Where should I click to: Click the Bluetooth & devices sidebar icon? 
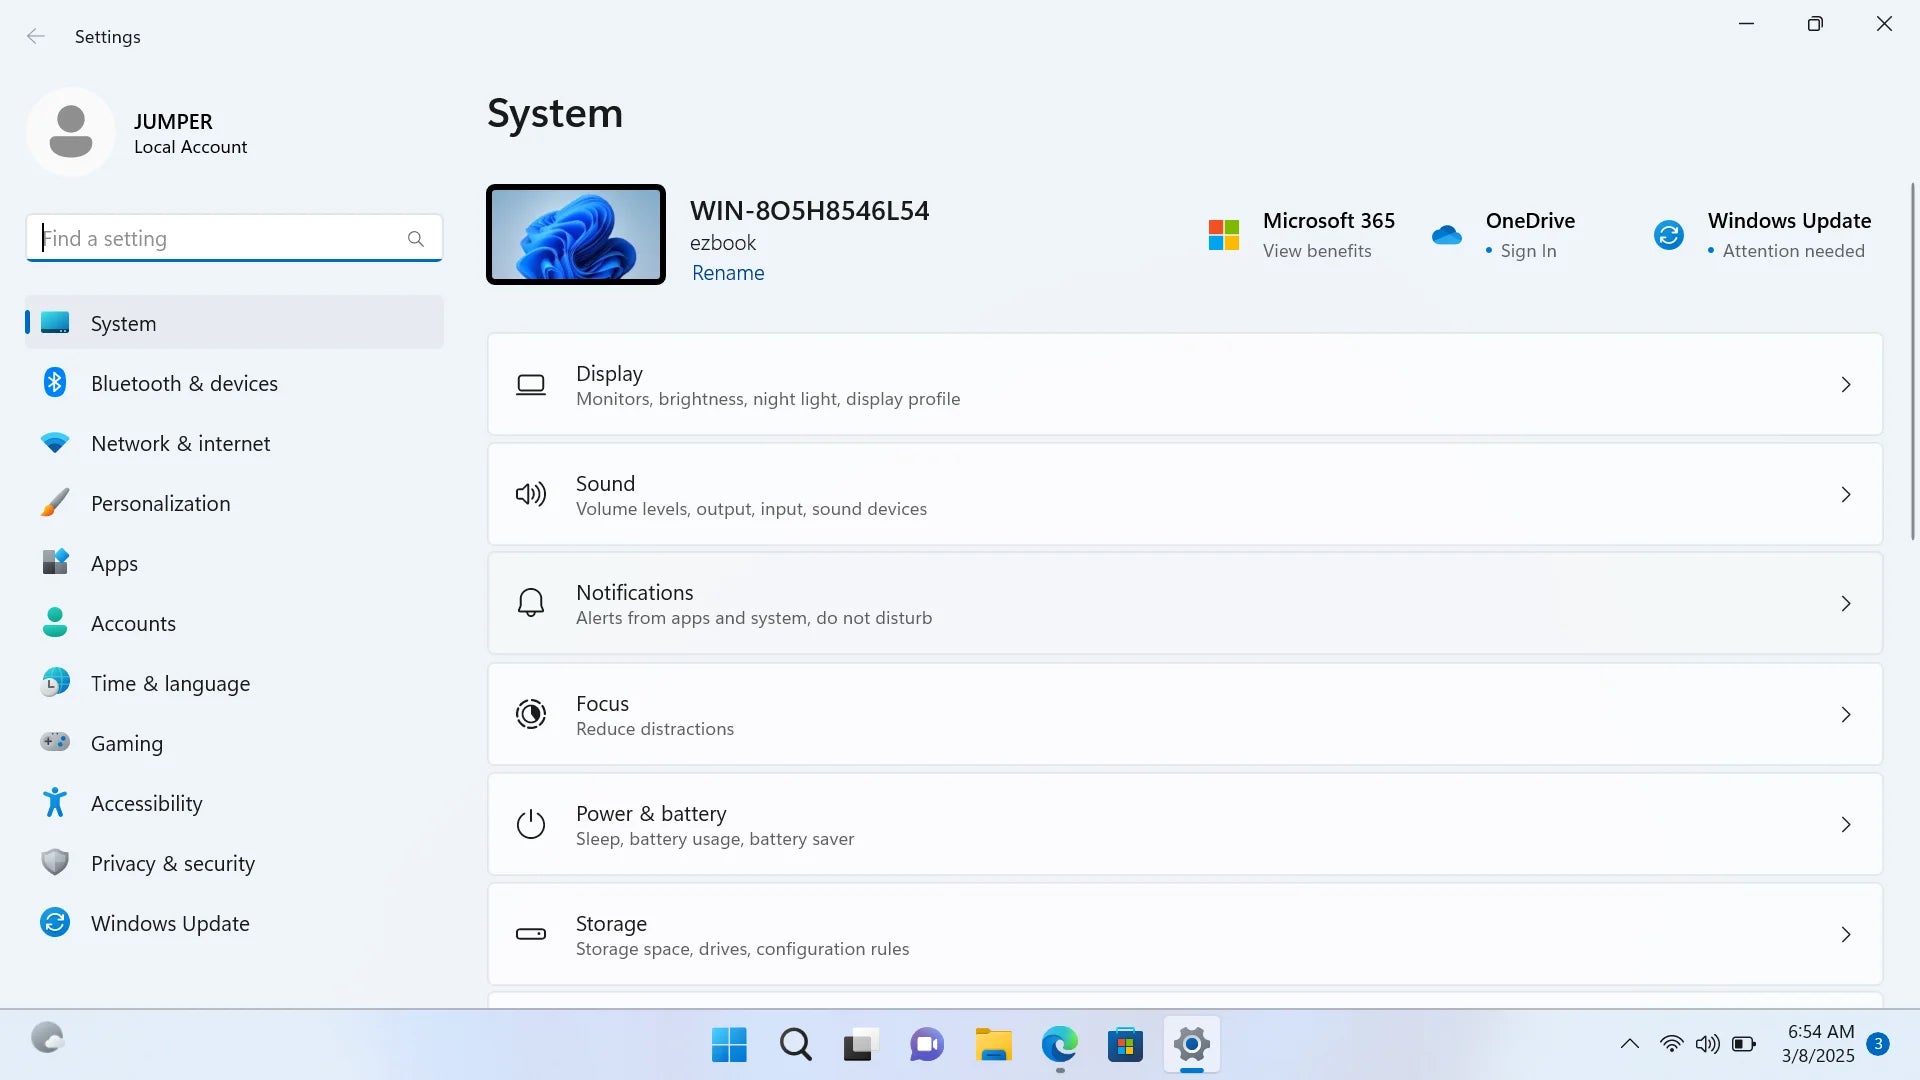[x=55, y=383]
